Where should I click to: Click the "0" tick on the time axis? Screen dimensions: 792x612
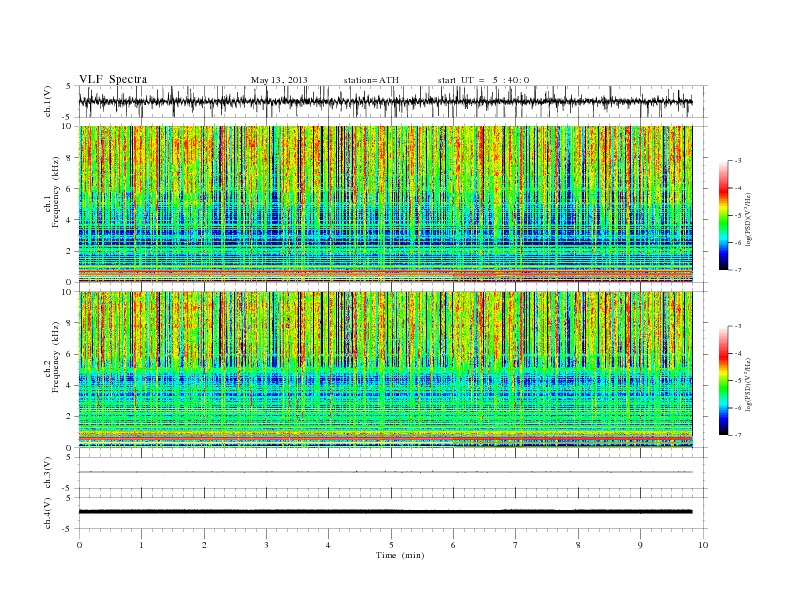79,545
